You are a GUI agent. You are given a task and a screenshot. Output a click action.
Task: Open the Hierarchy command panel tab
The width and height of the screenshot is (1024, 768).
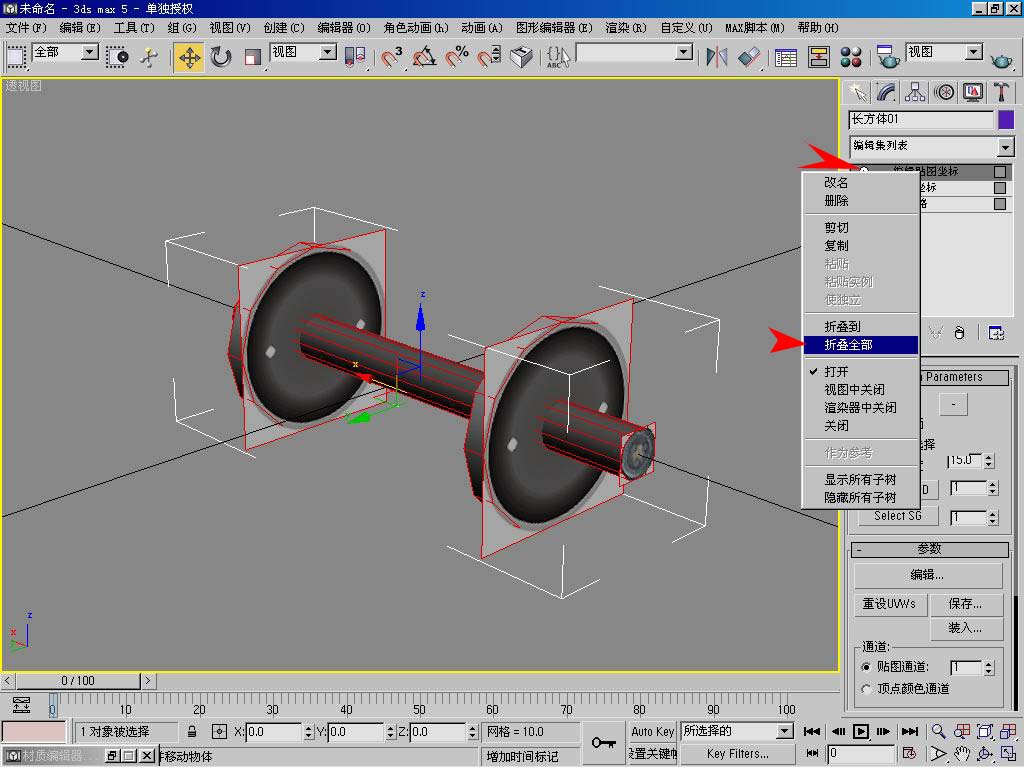pyautogui.click(x=915, y=92)
